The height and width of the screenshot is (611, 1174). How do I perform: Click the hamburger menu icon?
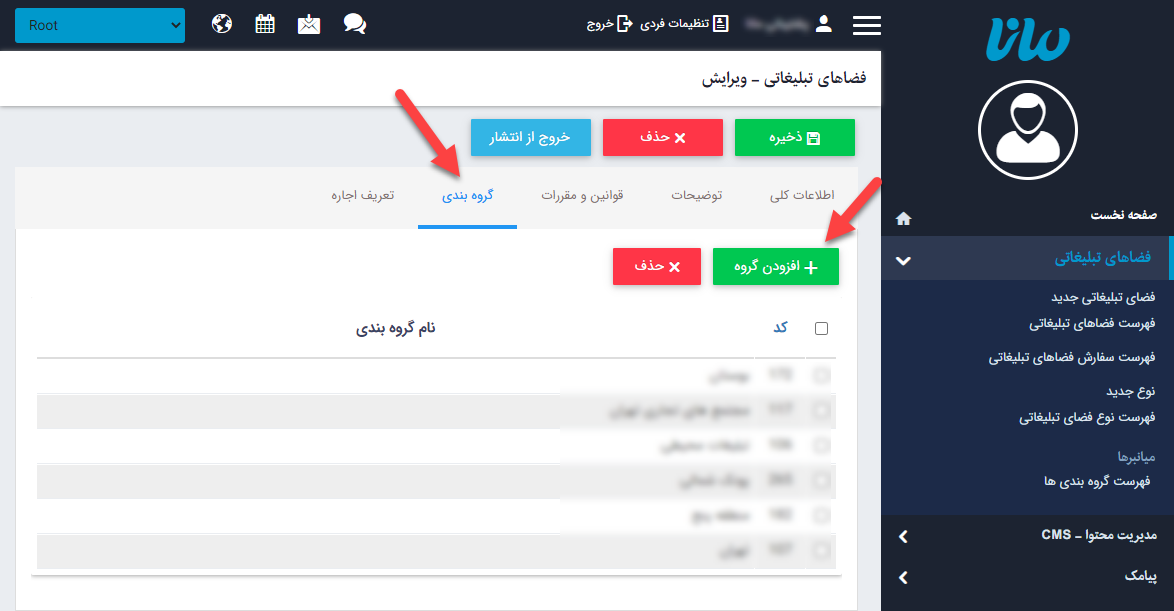(x=866, y=25)
